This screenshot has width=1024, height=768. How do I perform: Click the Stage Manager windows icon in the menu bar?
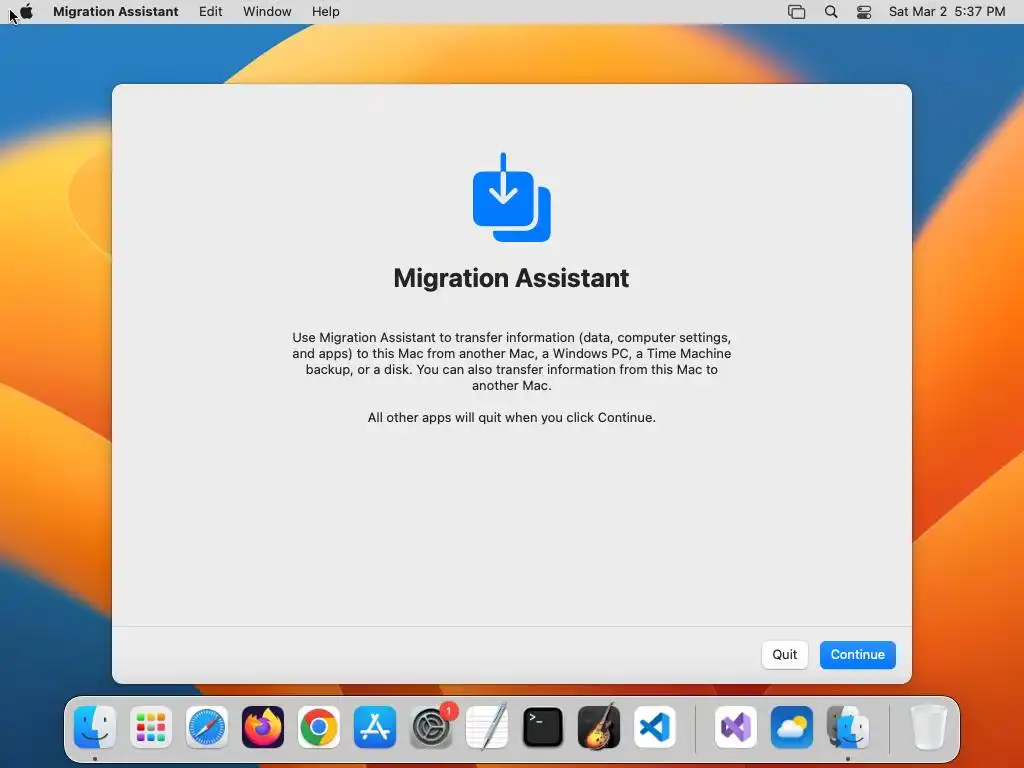coord(796,12)
